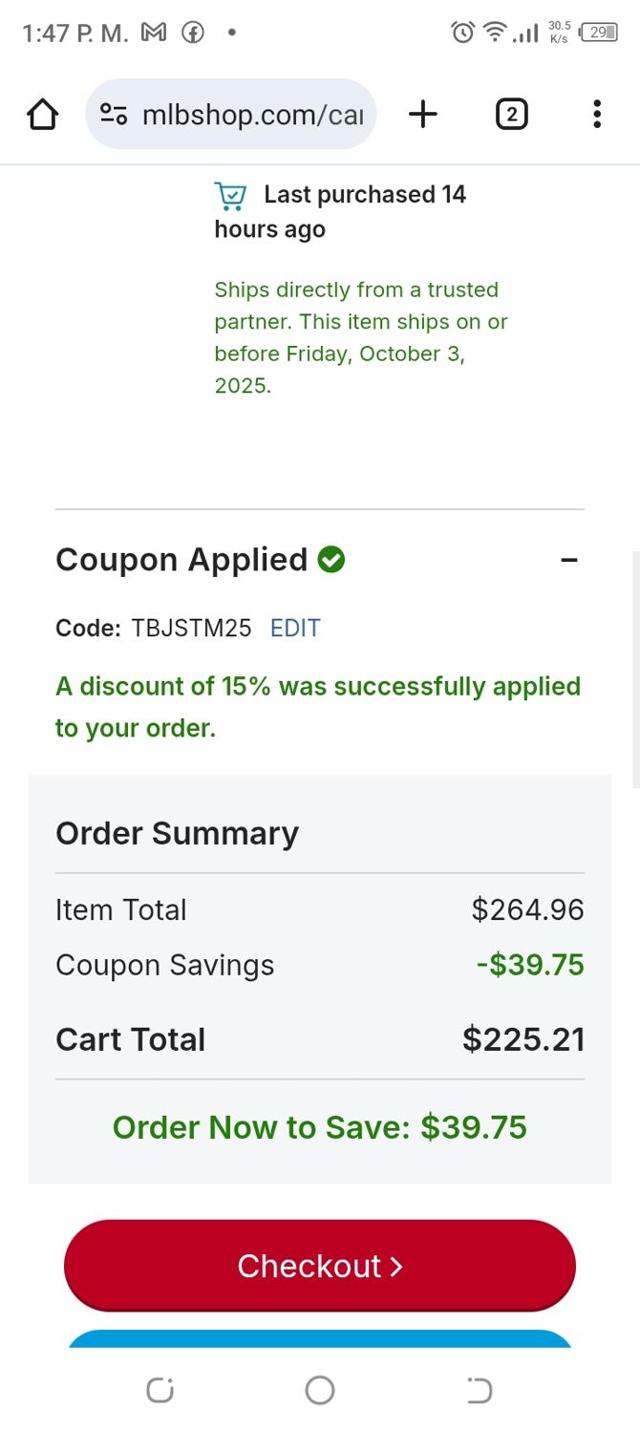Tap the Gmail notification icon in status bar
Image resolution: width=640 pixels, height=1433 pixels.
153,33
